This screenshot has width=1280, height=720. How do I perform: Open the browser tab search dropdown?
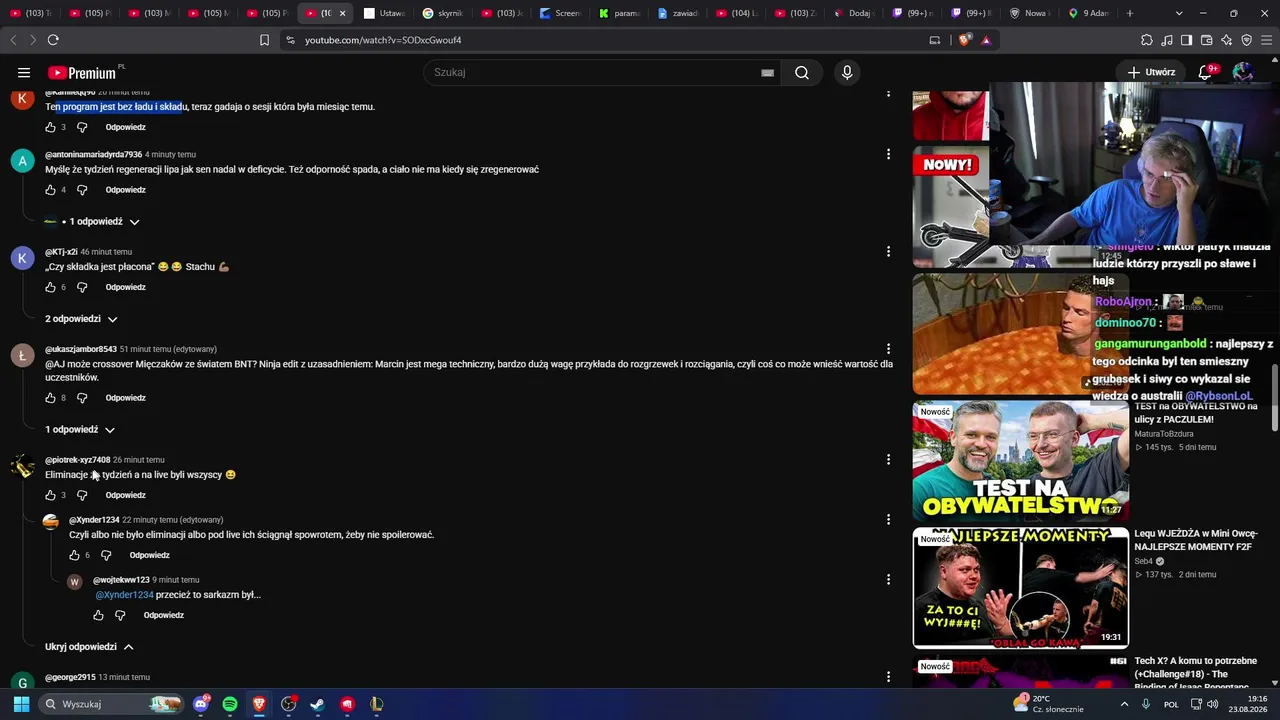point(1179,13)
